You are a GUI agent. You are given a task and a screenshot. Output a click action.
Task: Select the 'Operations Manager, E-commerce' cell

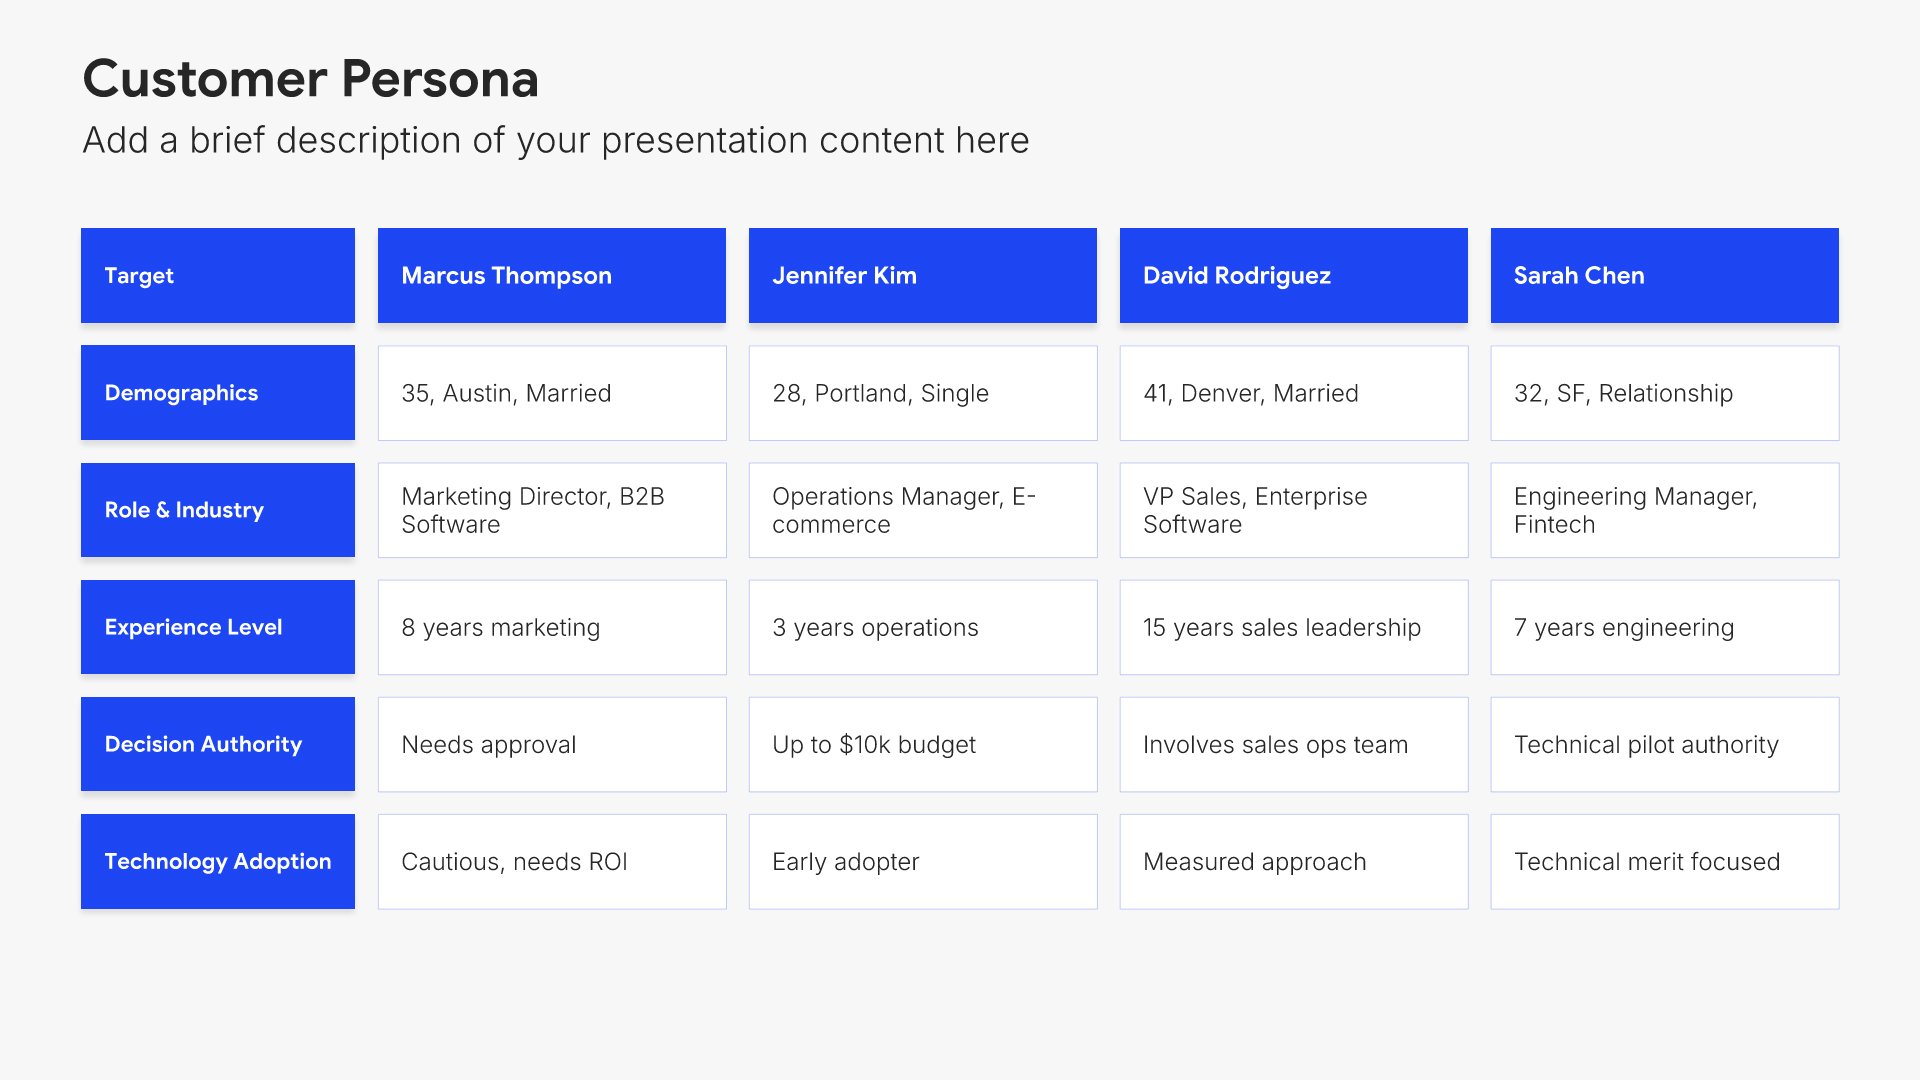tap(923, 510)
